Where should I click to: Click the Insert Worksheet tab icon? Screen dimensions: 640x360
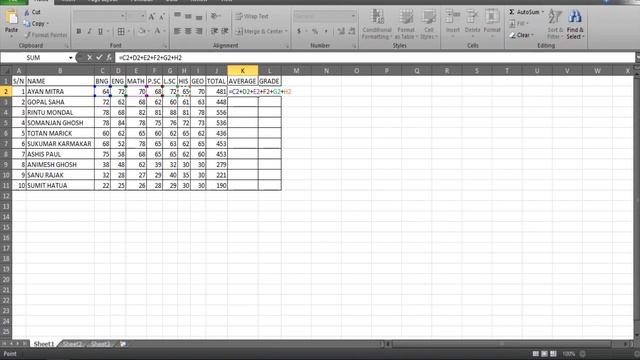tap(122, 344)
